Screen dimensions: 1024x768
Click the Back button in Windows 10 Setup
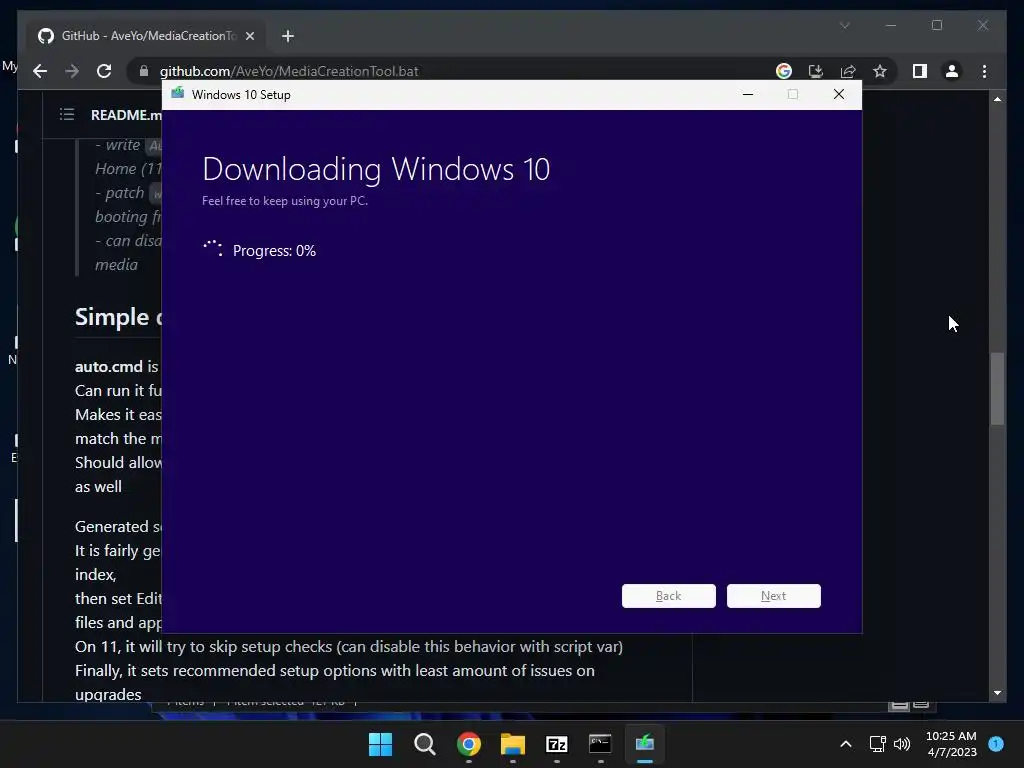click(x=668, y=596)
